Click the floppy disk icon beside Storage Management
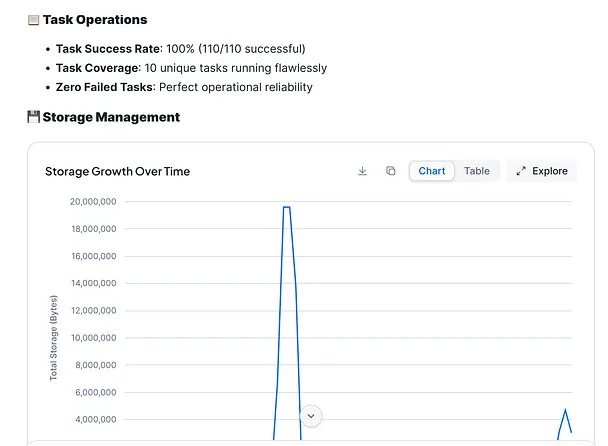Screen dimensions: 608x446 point(33,117)
